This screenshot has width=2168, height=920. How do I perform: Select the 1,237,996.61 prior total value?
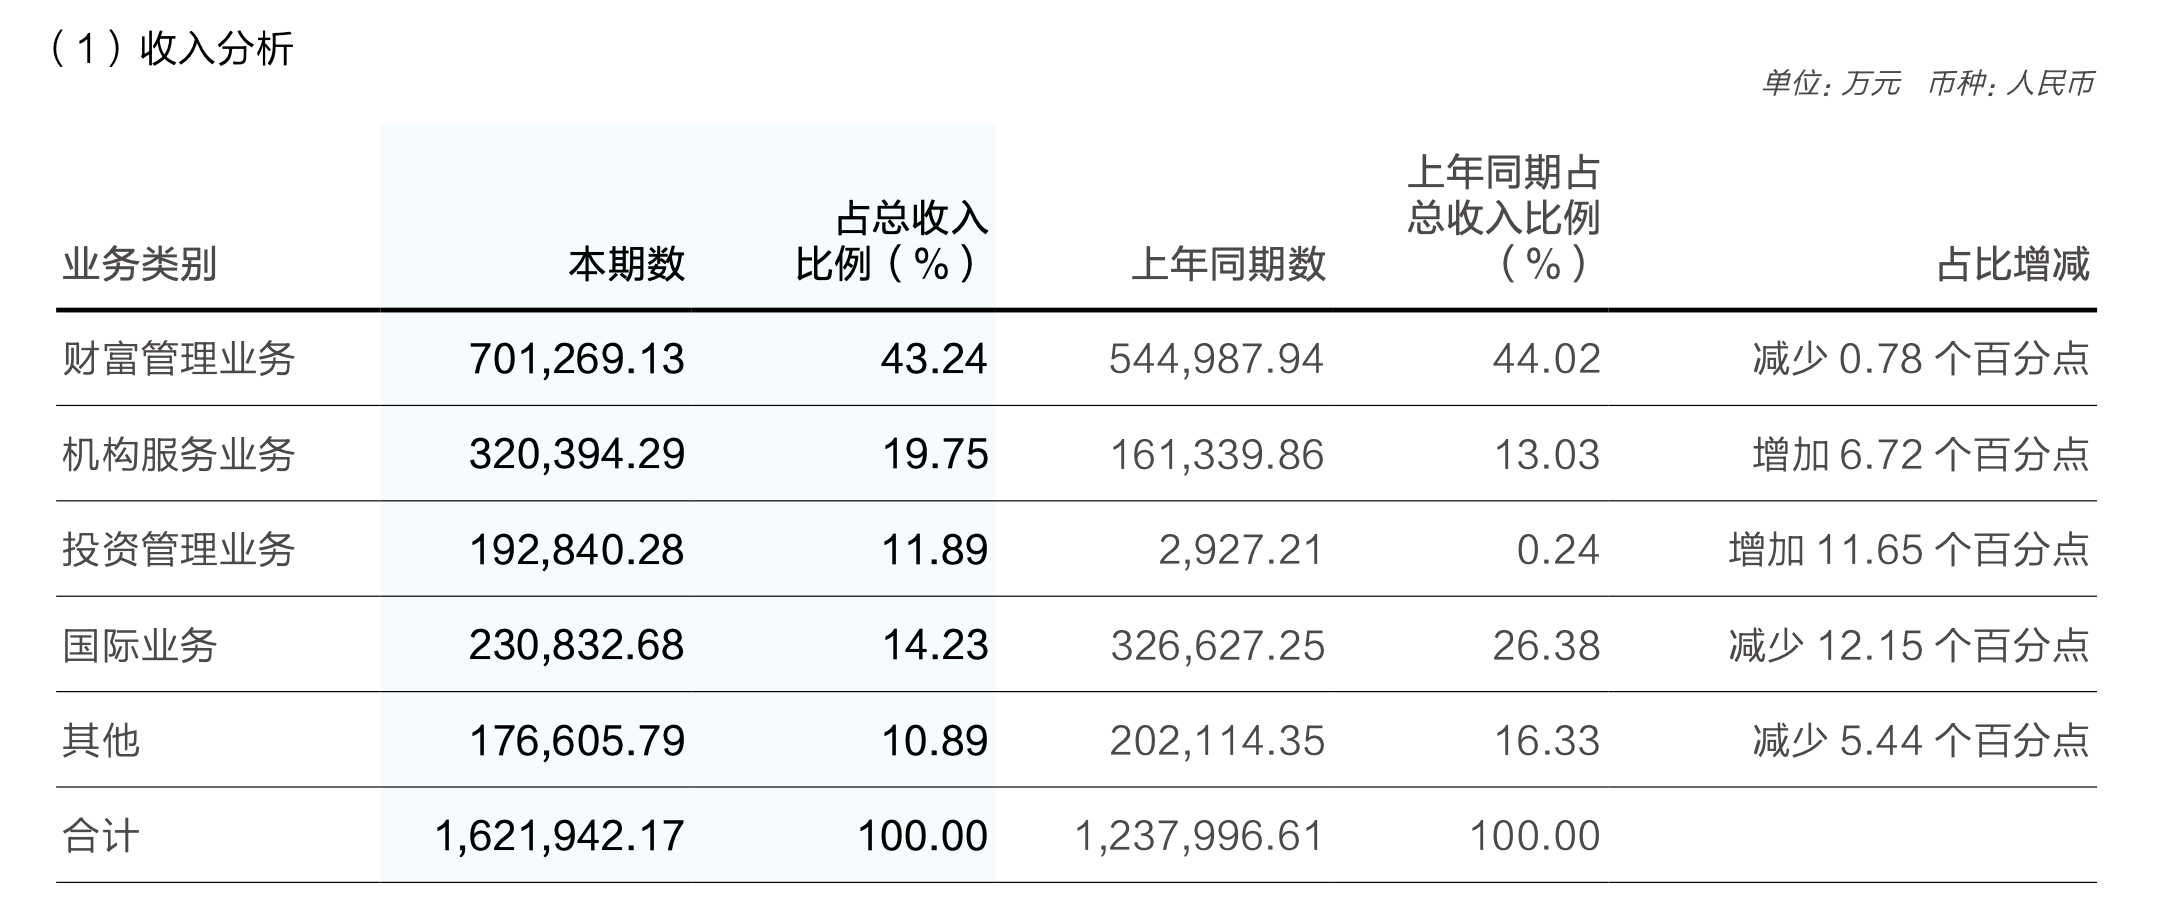tap(1199, 836)
